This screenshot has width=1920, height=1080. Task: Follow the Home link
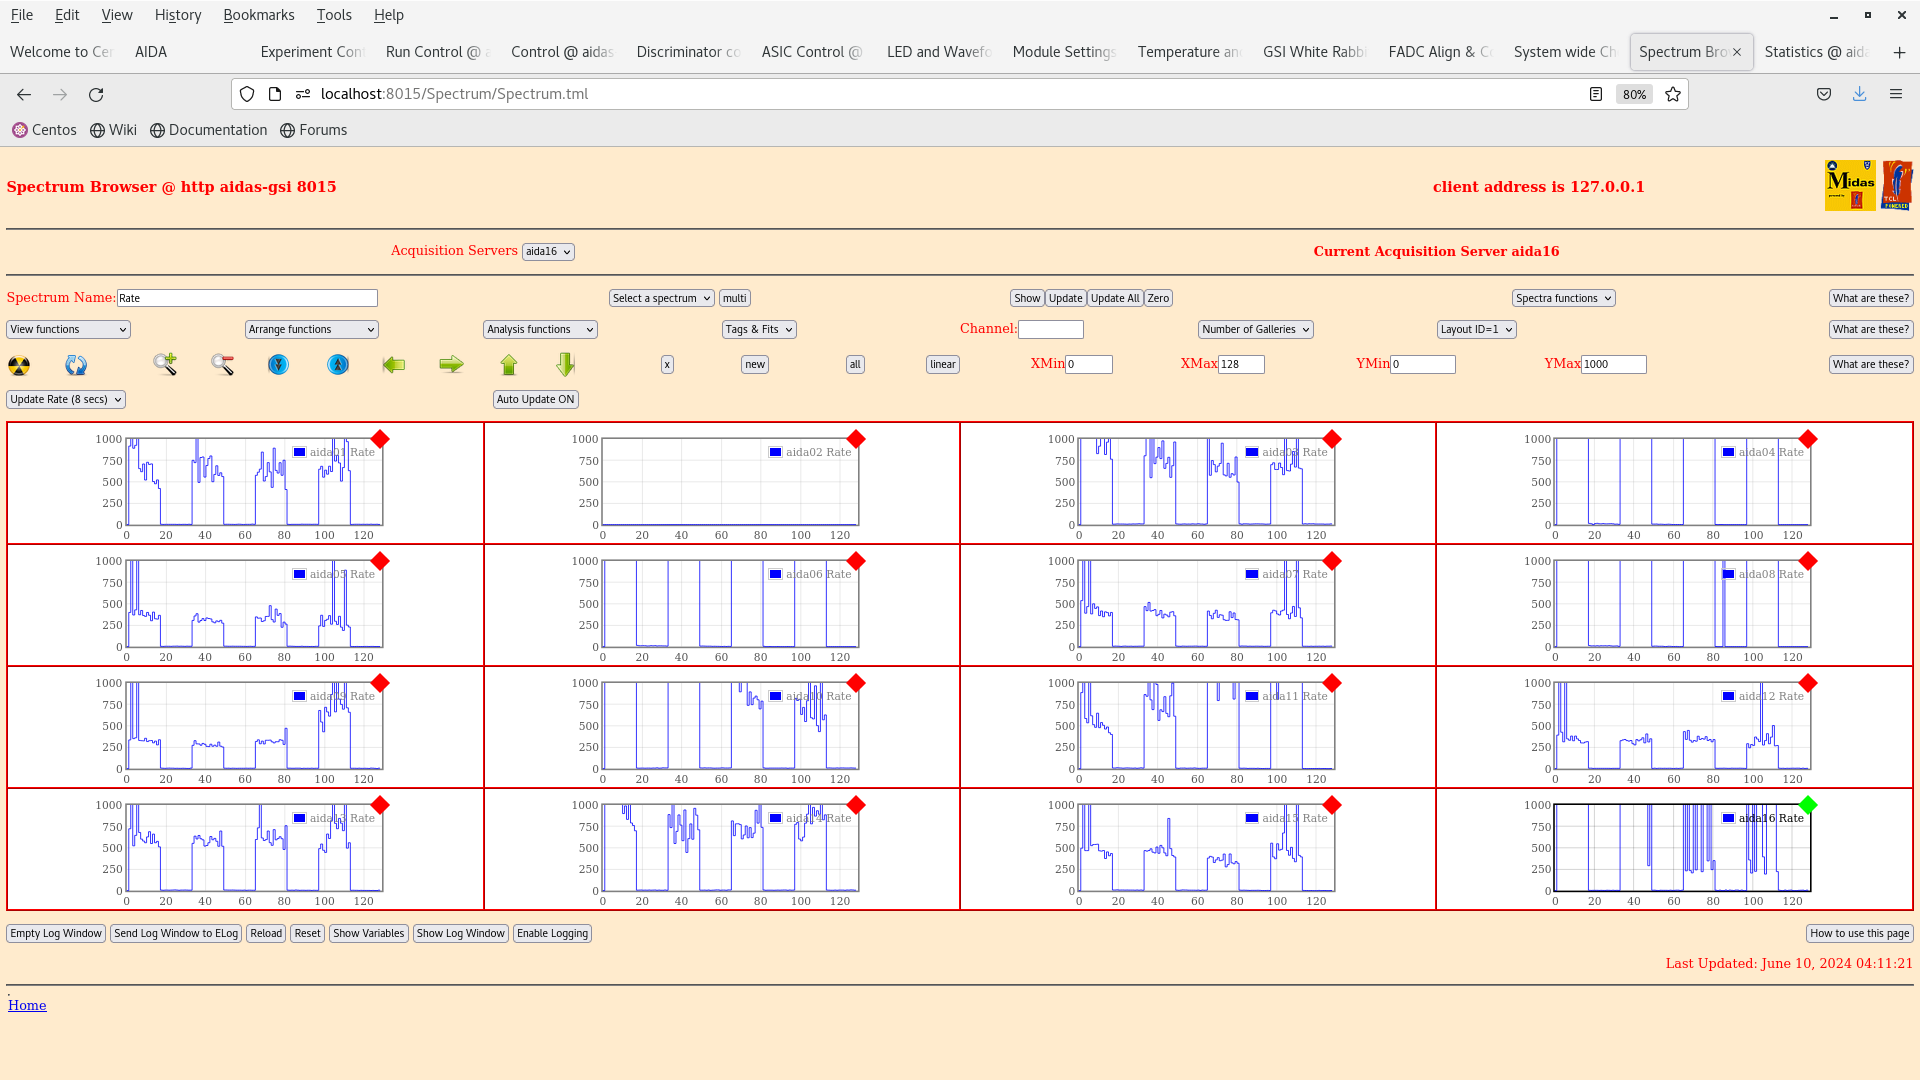tap(27, 1005)
